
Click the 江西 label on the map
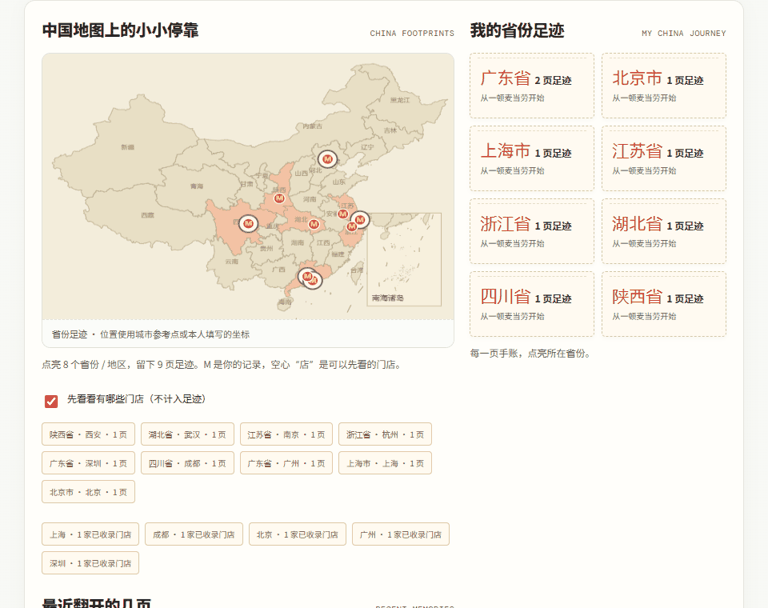[x=323, y=243]
